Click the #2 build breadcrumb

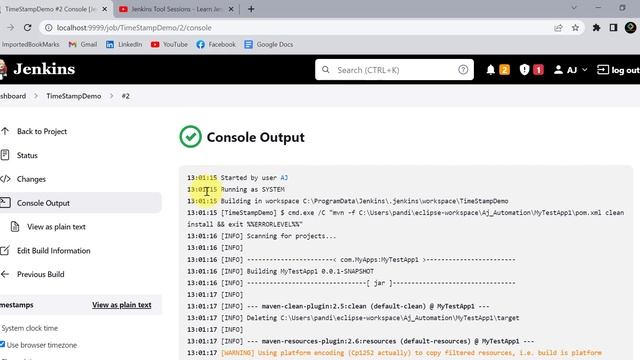(125, 96)
